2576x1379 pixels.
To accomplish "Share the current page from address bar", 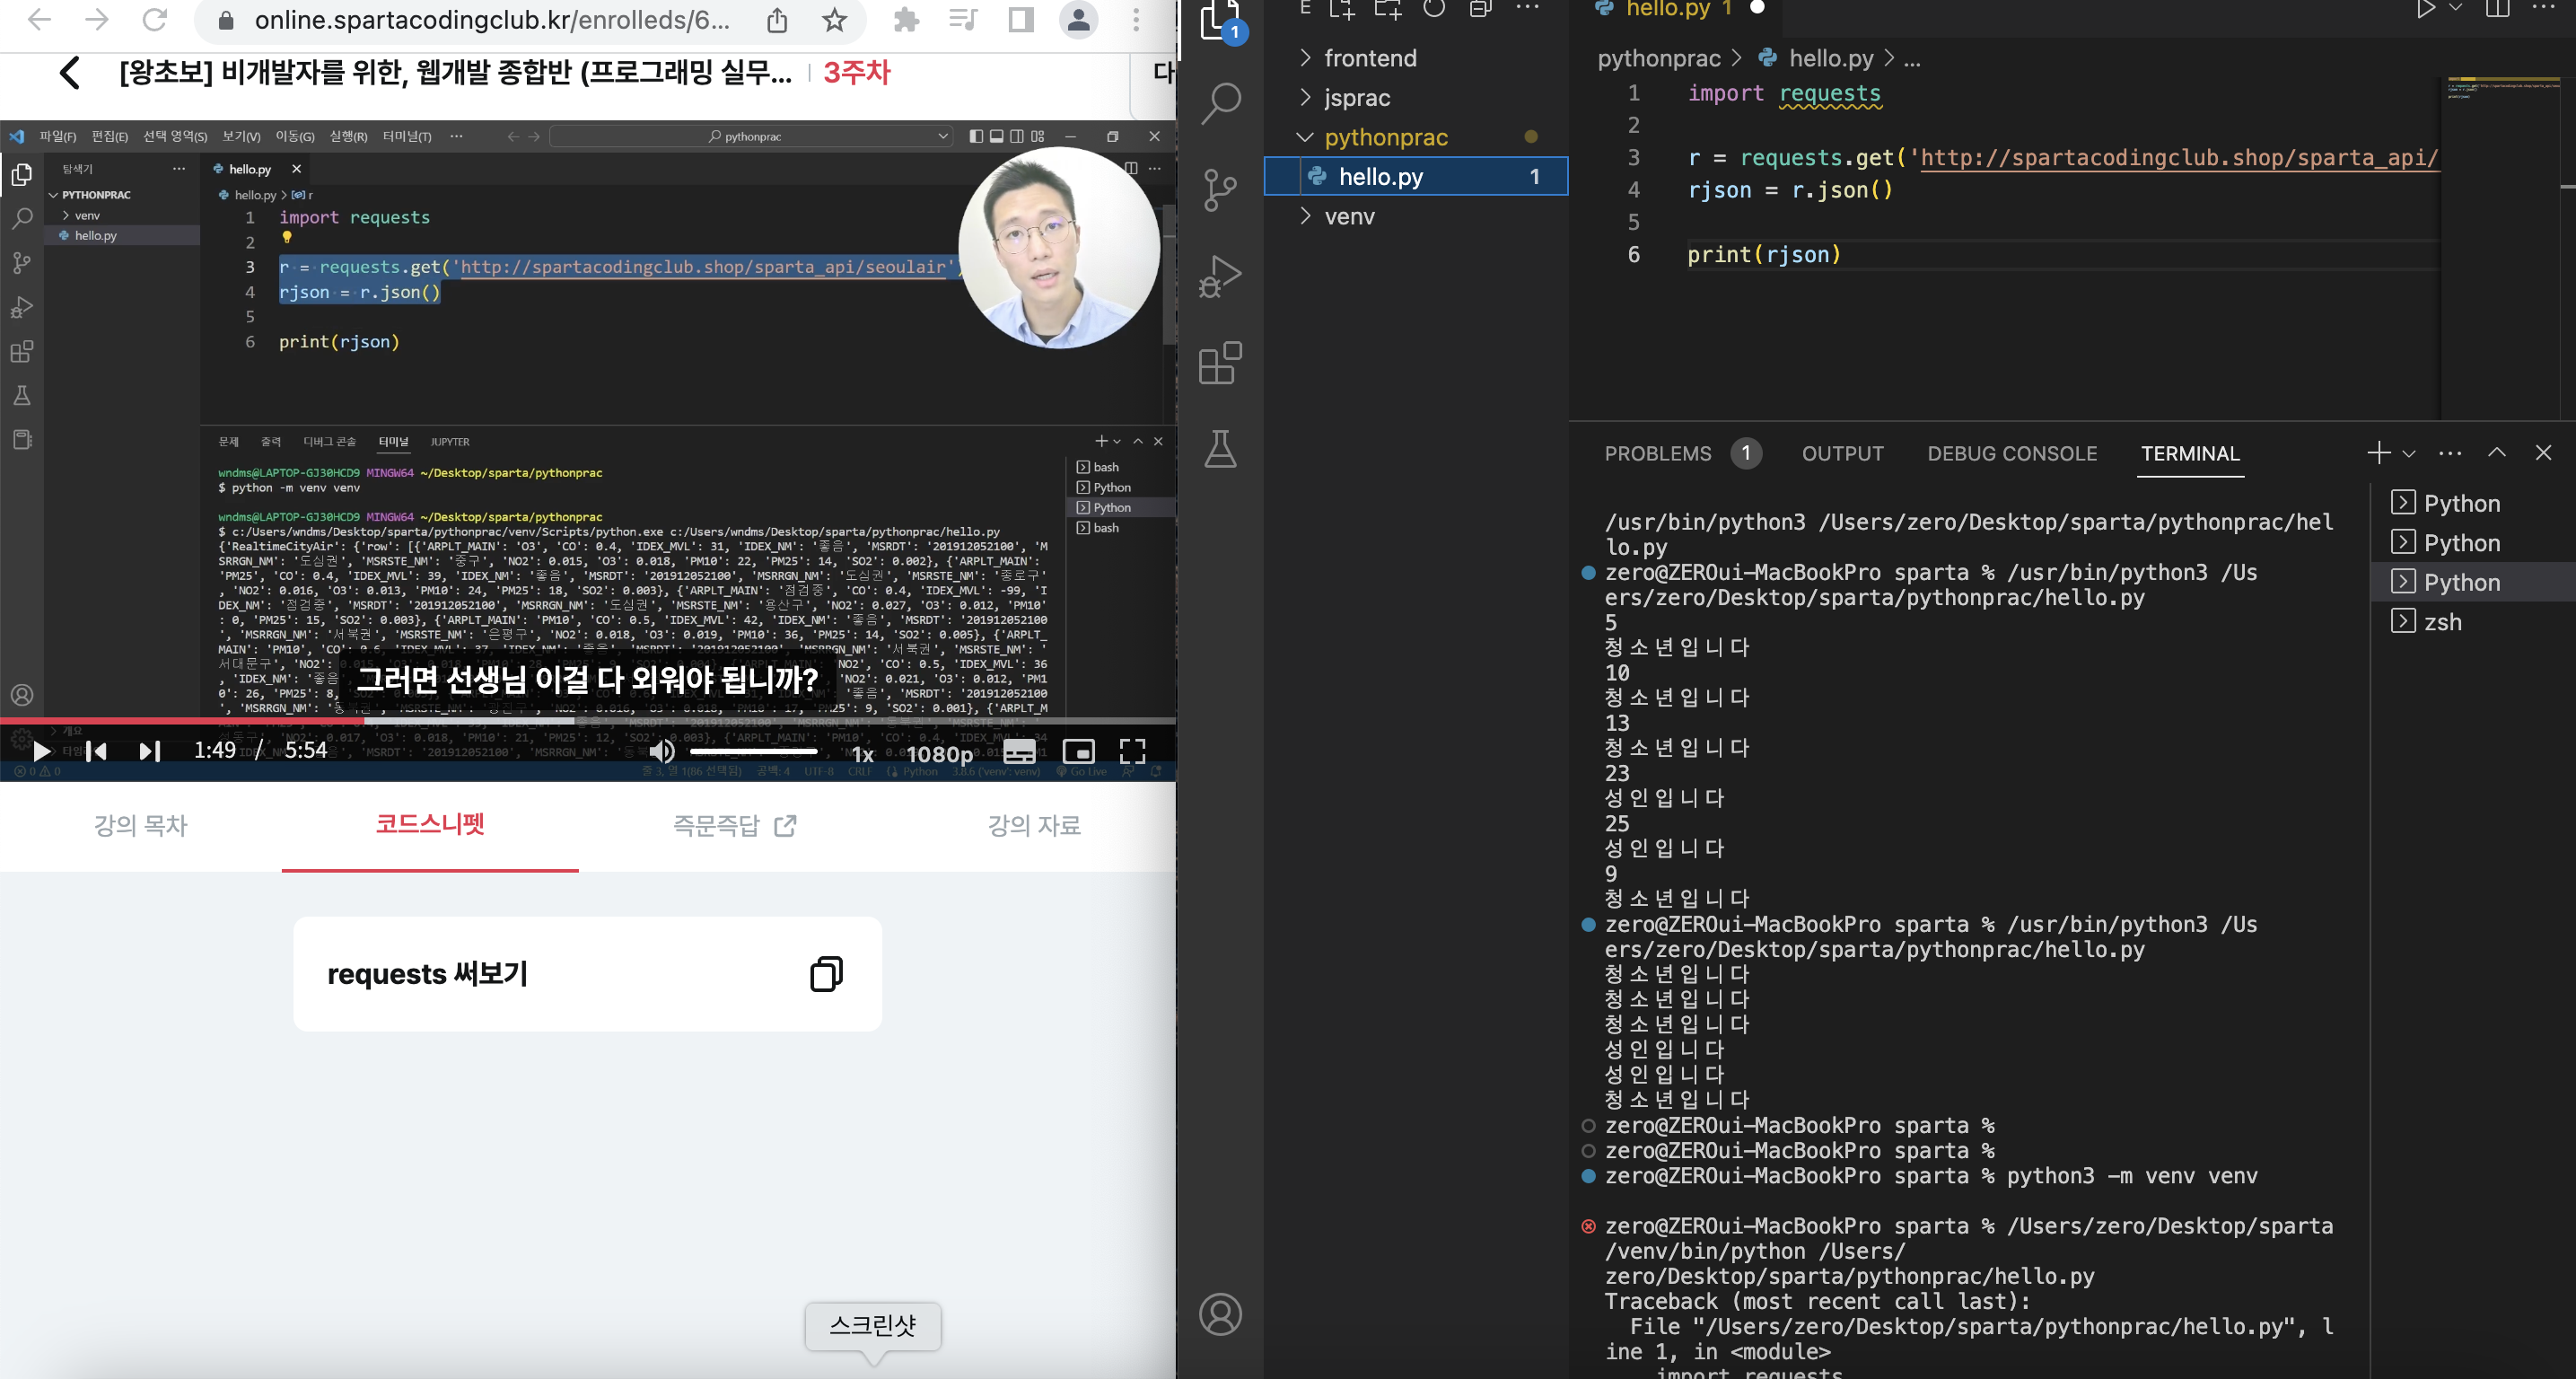I will click(x=777, y=20).
